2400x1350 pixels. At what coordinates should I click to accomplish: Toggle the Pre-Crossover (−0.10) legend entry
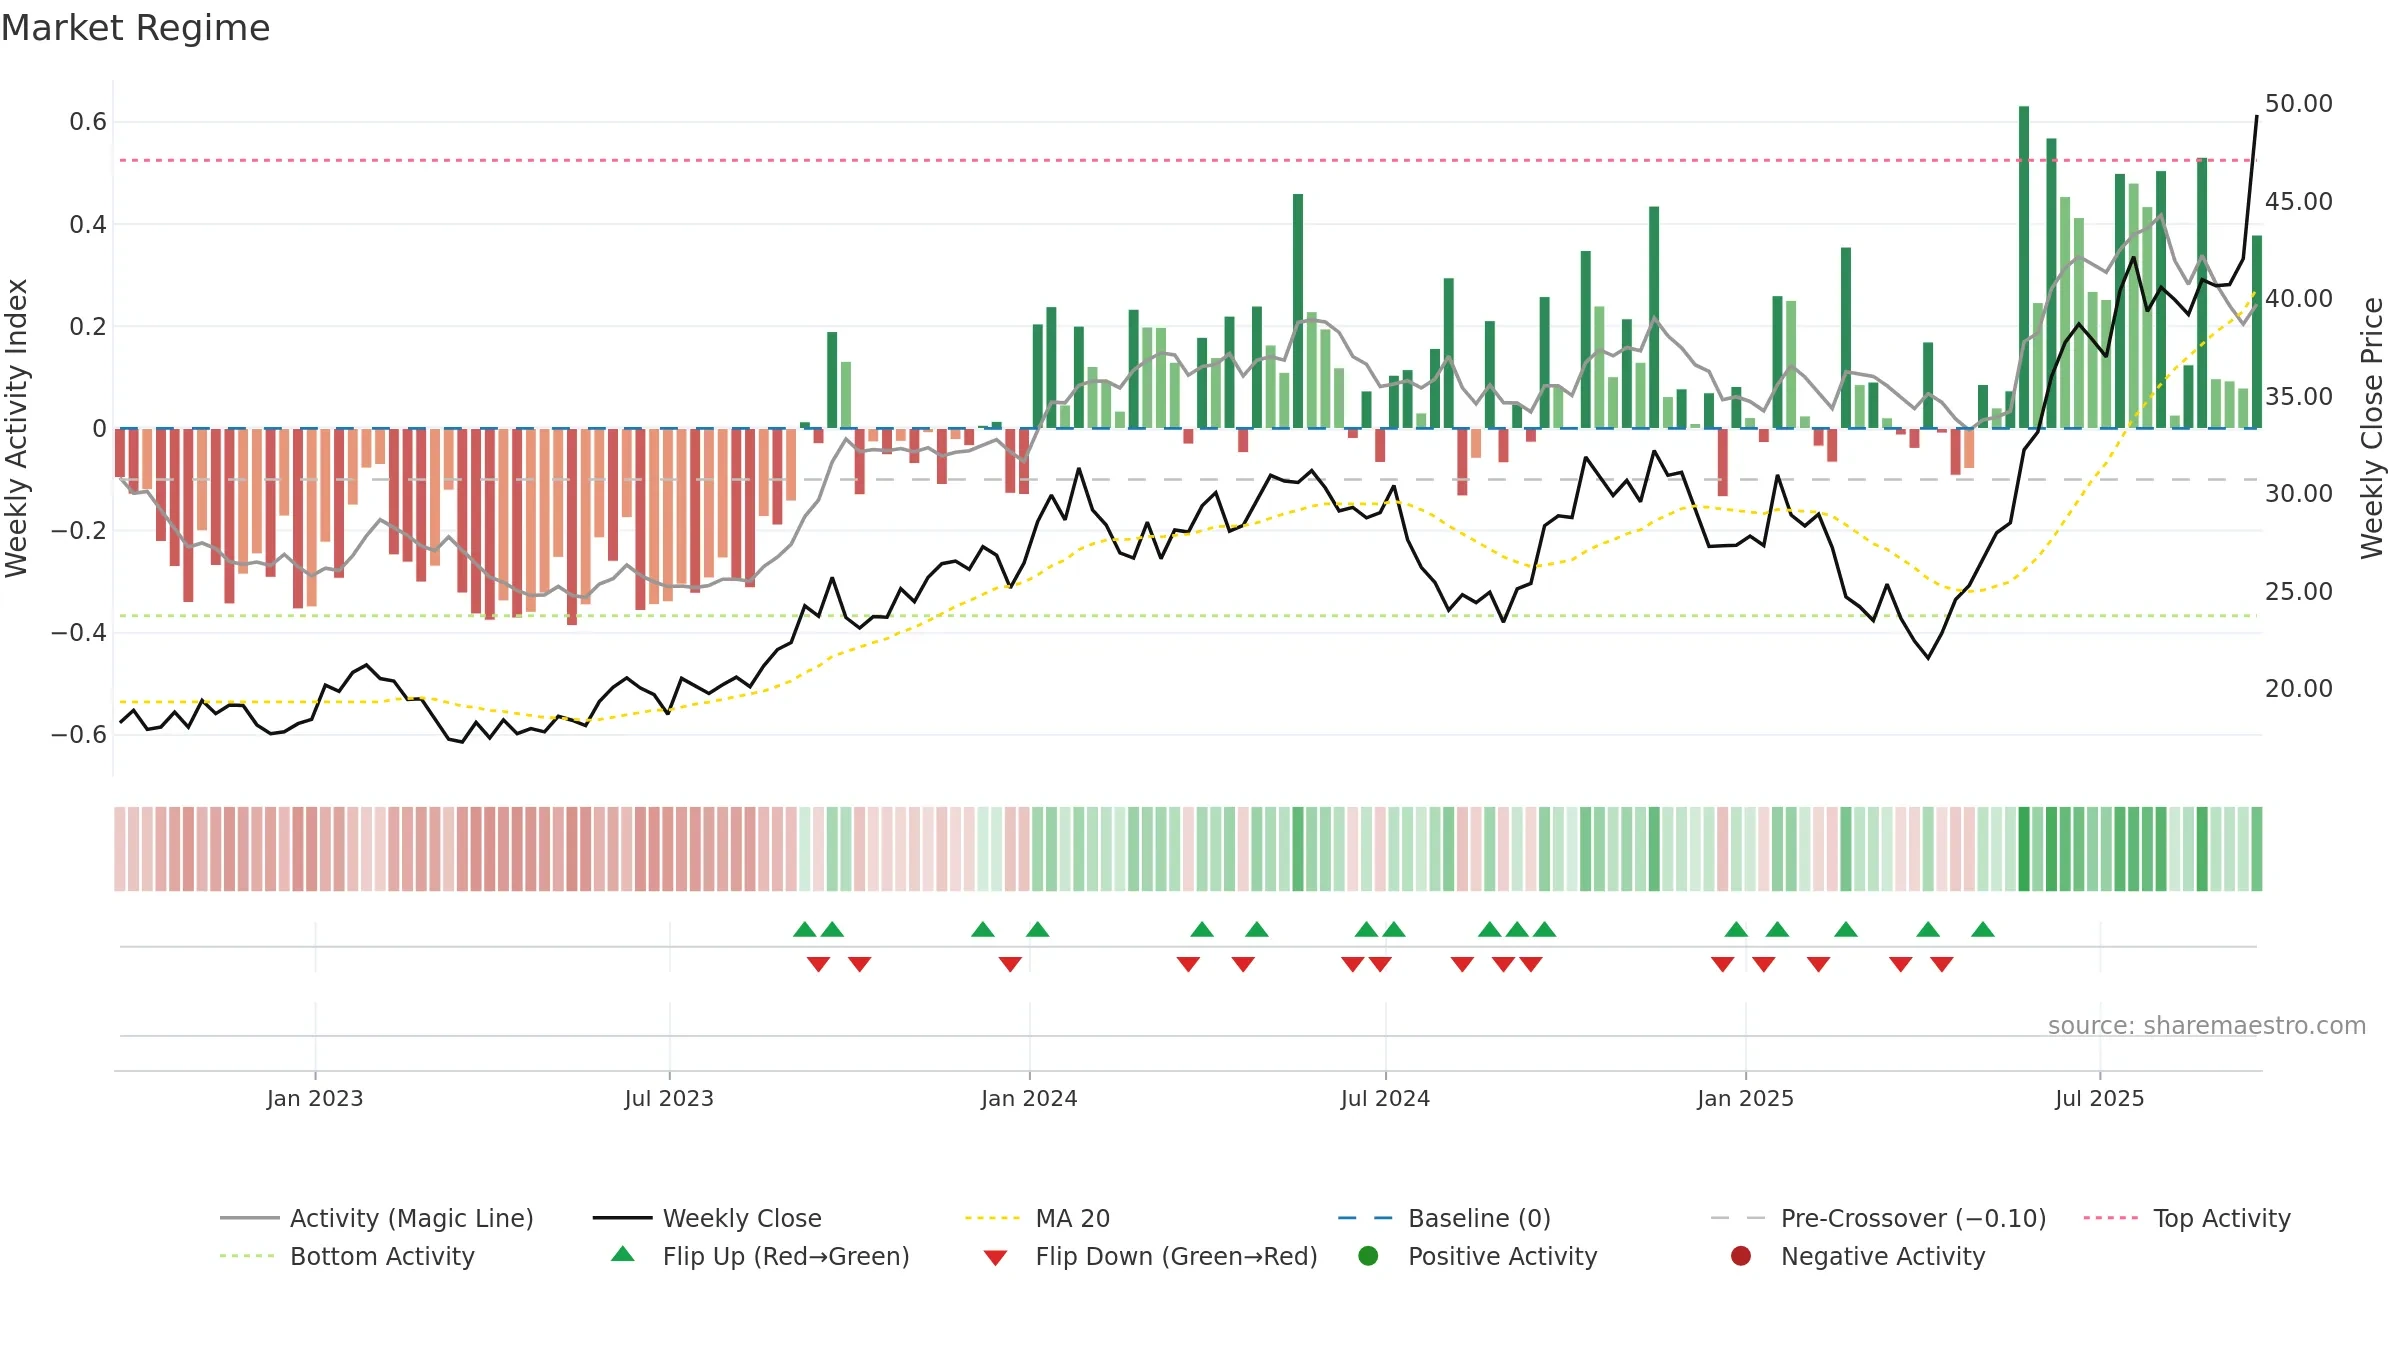(x=1878, y=1218)
